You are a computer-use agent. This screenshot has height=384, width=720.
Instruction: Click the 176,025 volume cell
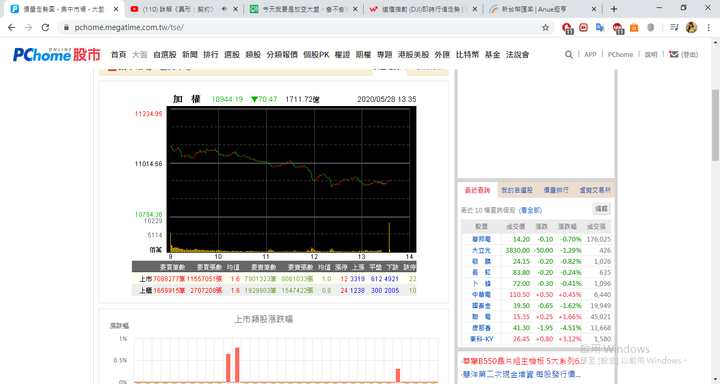599,239
